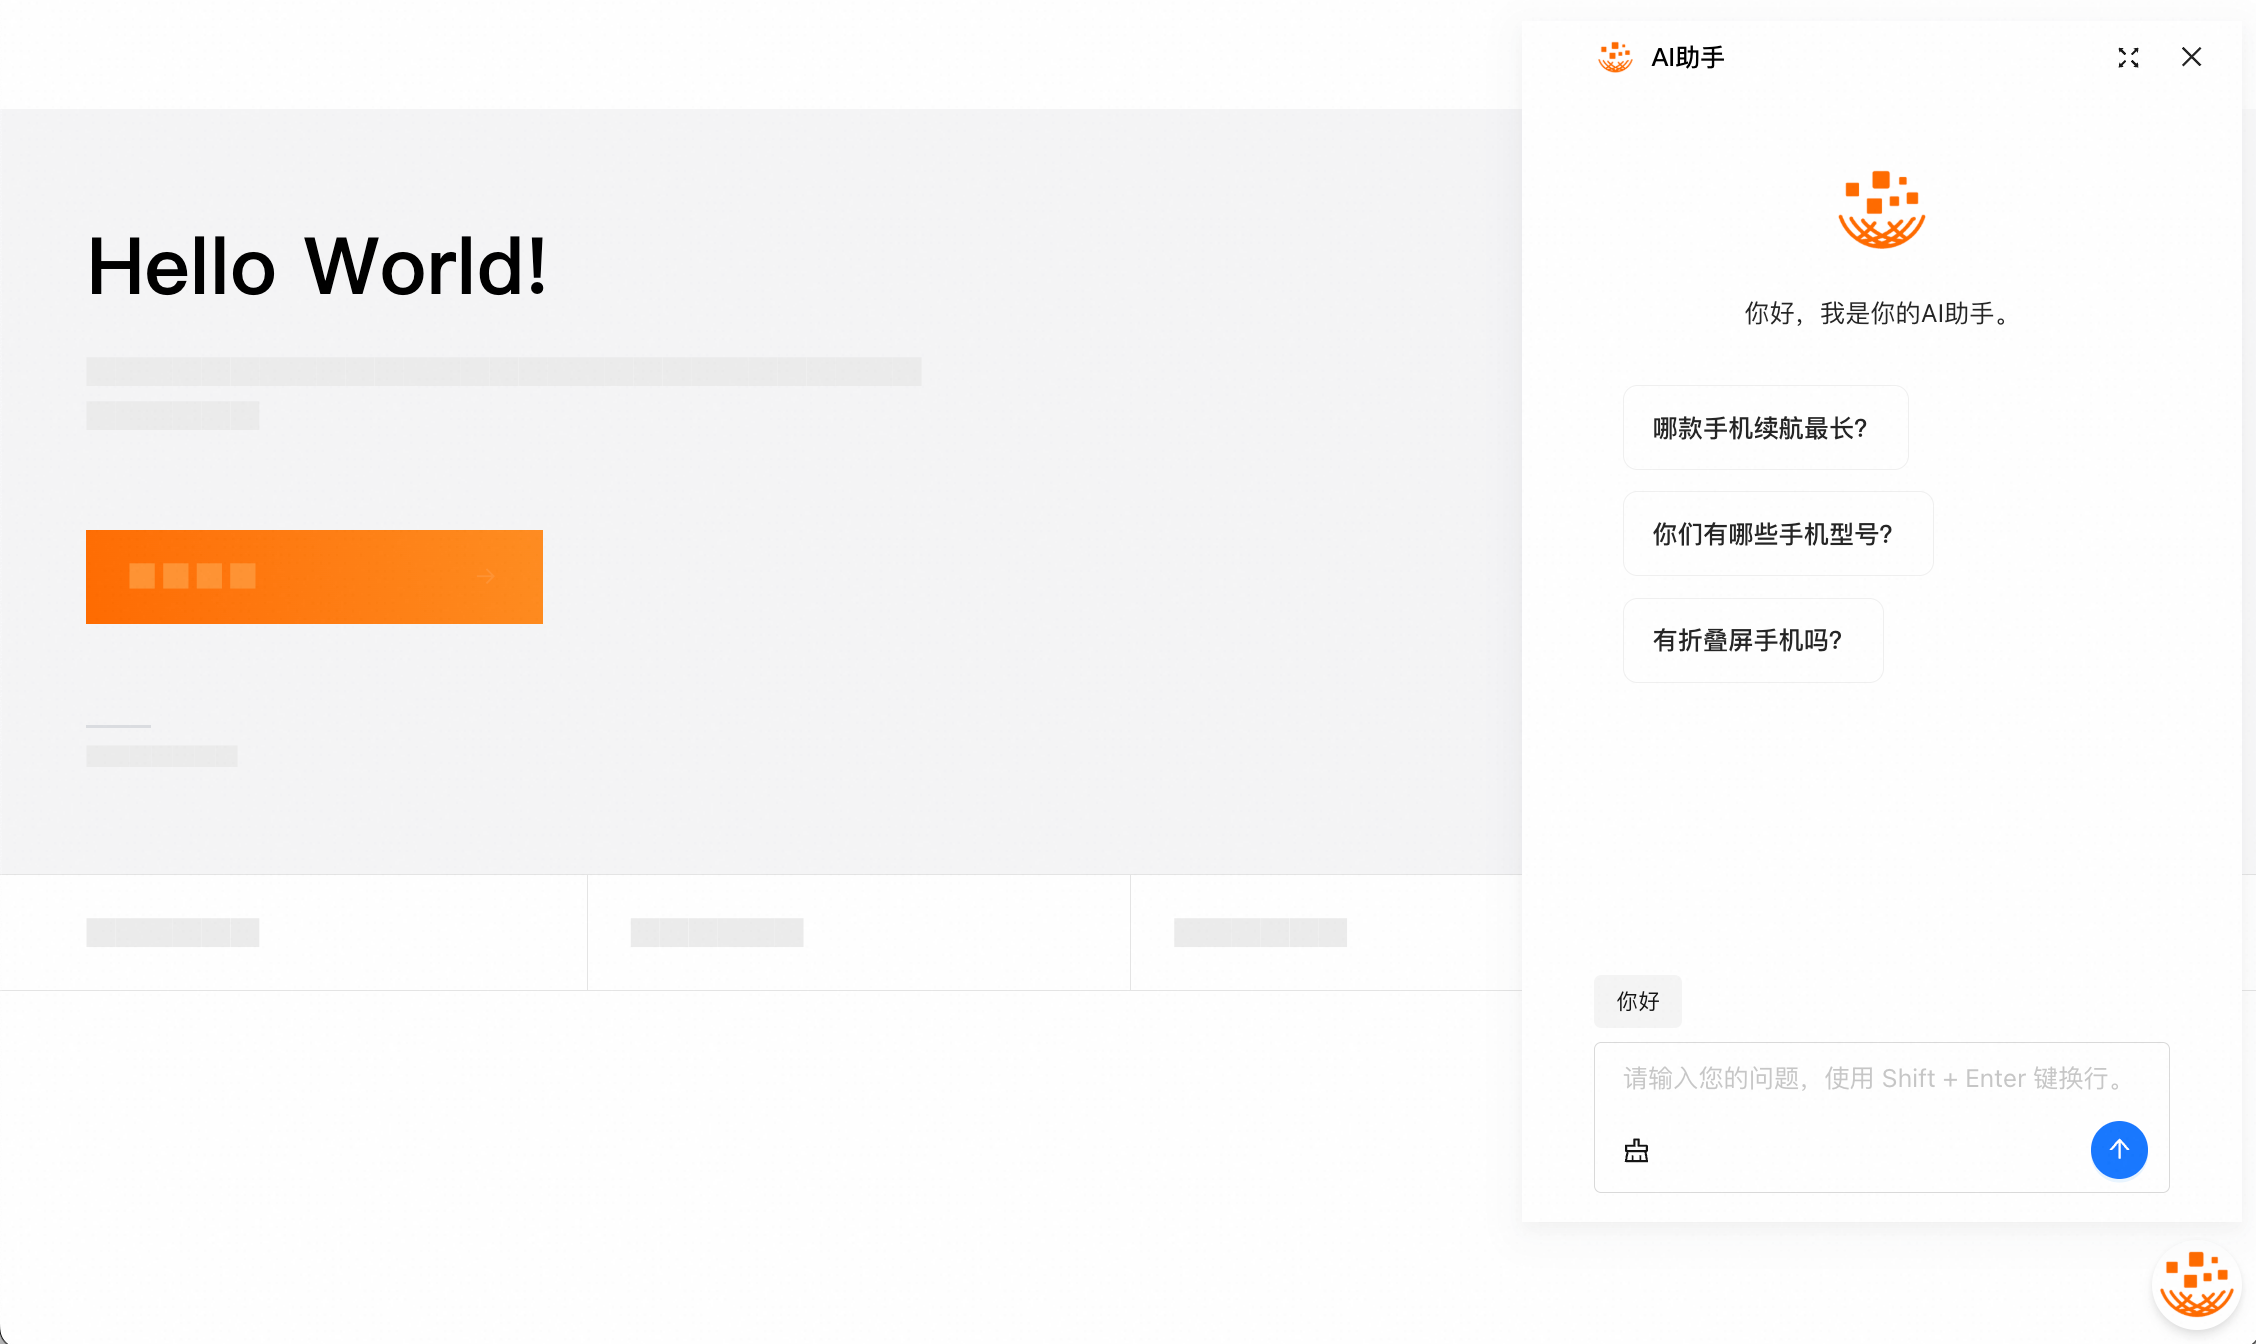Send message with blue arrow button
The image size is (2256, 1344).
point(2119,1150)
